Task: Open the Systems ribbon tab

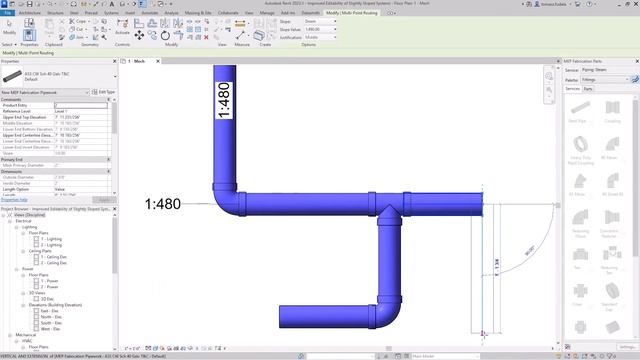Action: 111,13
